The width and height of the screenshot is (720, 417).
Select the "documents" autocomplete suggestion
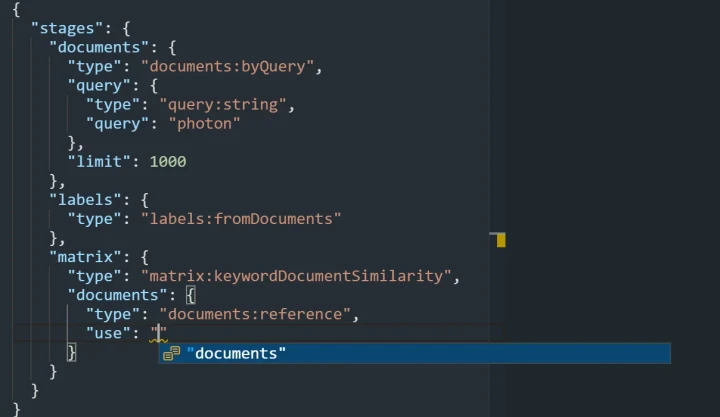click(415, 353)
